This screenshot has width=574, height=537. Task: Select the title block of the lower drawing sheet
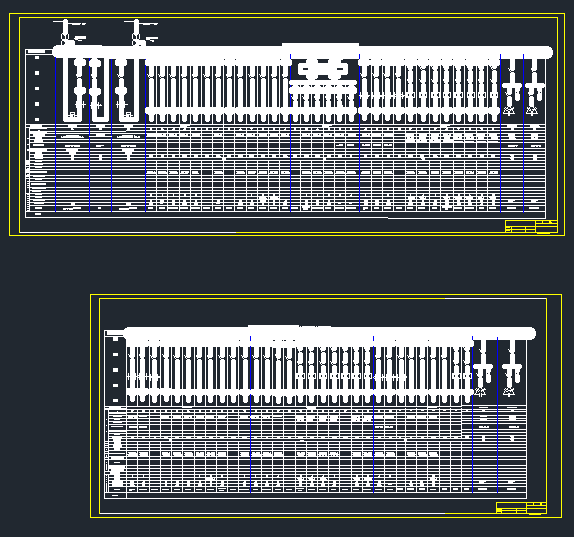pos(521,508)
